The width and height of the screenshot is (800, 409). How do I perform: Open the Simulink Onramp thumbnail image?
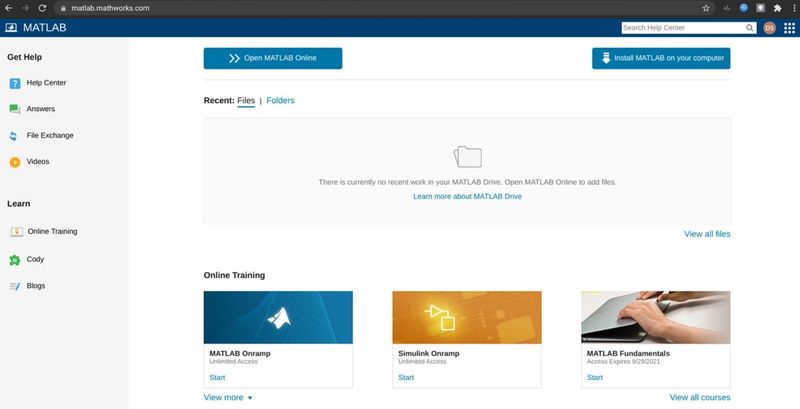467,317
